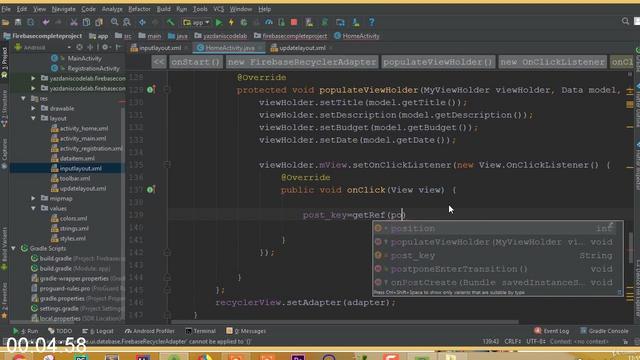Viewport: 640px width, 360px height.
Task: Click the Help question mark icon
Action: point(371,22)
